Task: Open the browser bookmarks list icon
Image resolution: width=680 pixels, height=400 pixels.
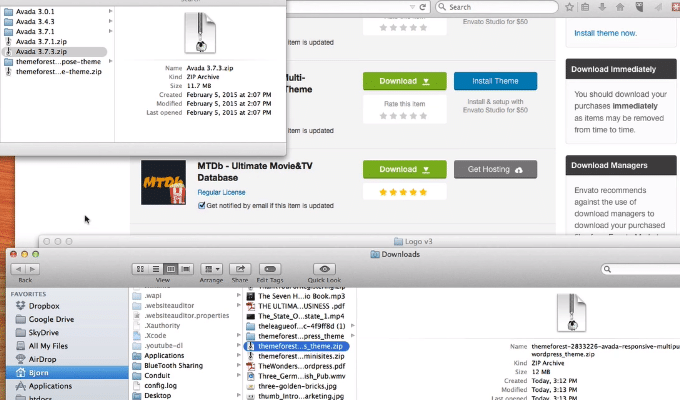Action: point(585,7)
